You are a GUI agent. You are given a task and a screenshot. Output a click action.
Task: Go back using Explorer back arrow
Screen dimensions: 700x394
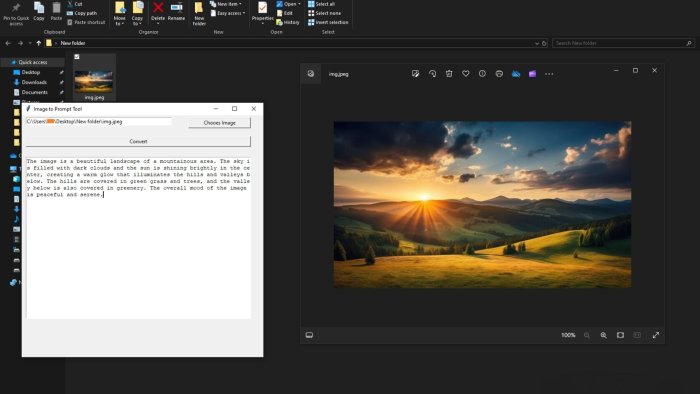[8, 43]
